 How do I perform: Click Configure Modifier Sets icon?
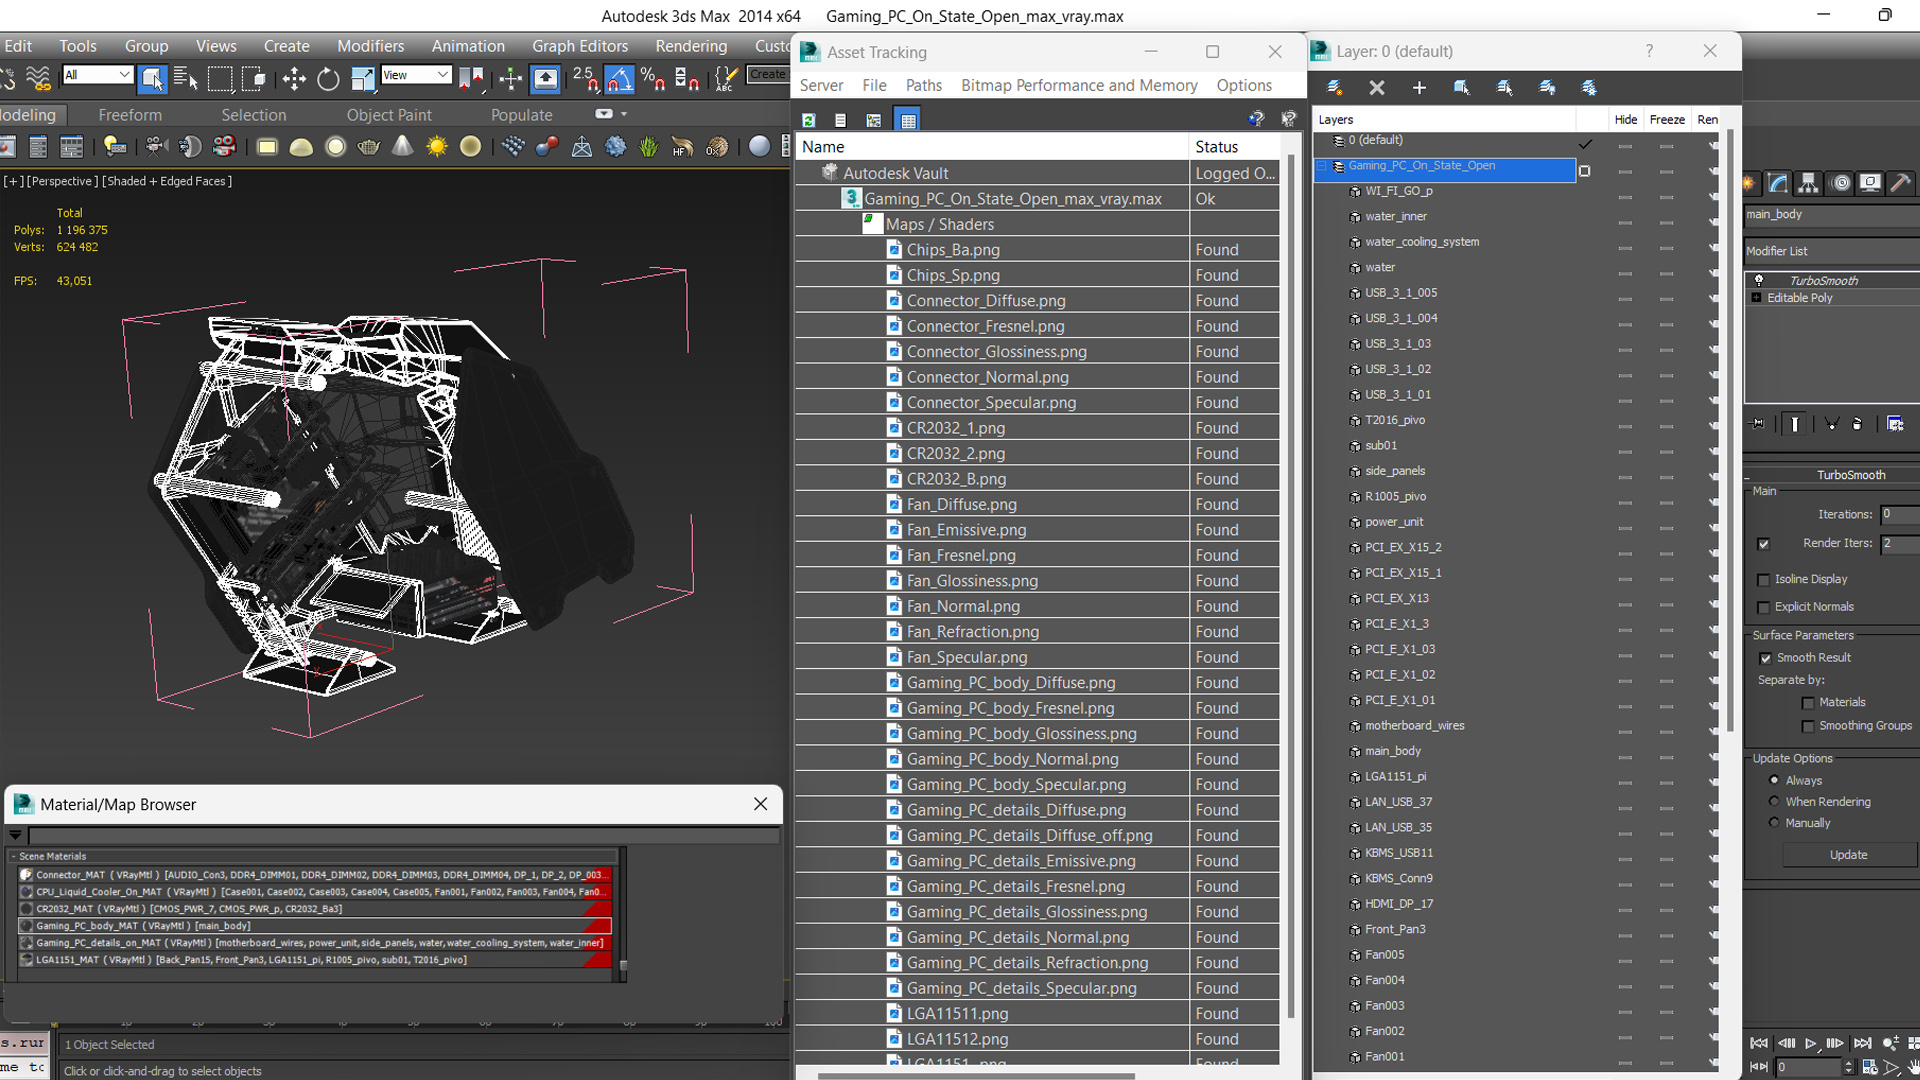pyautogui.click(x=1895, y=424)
